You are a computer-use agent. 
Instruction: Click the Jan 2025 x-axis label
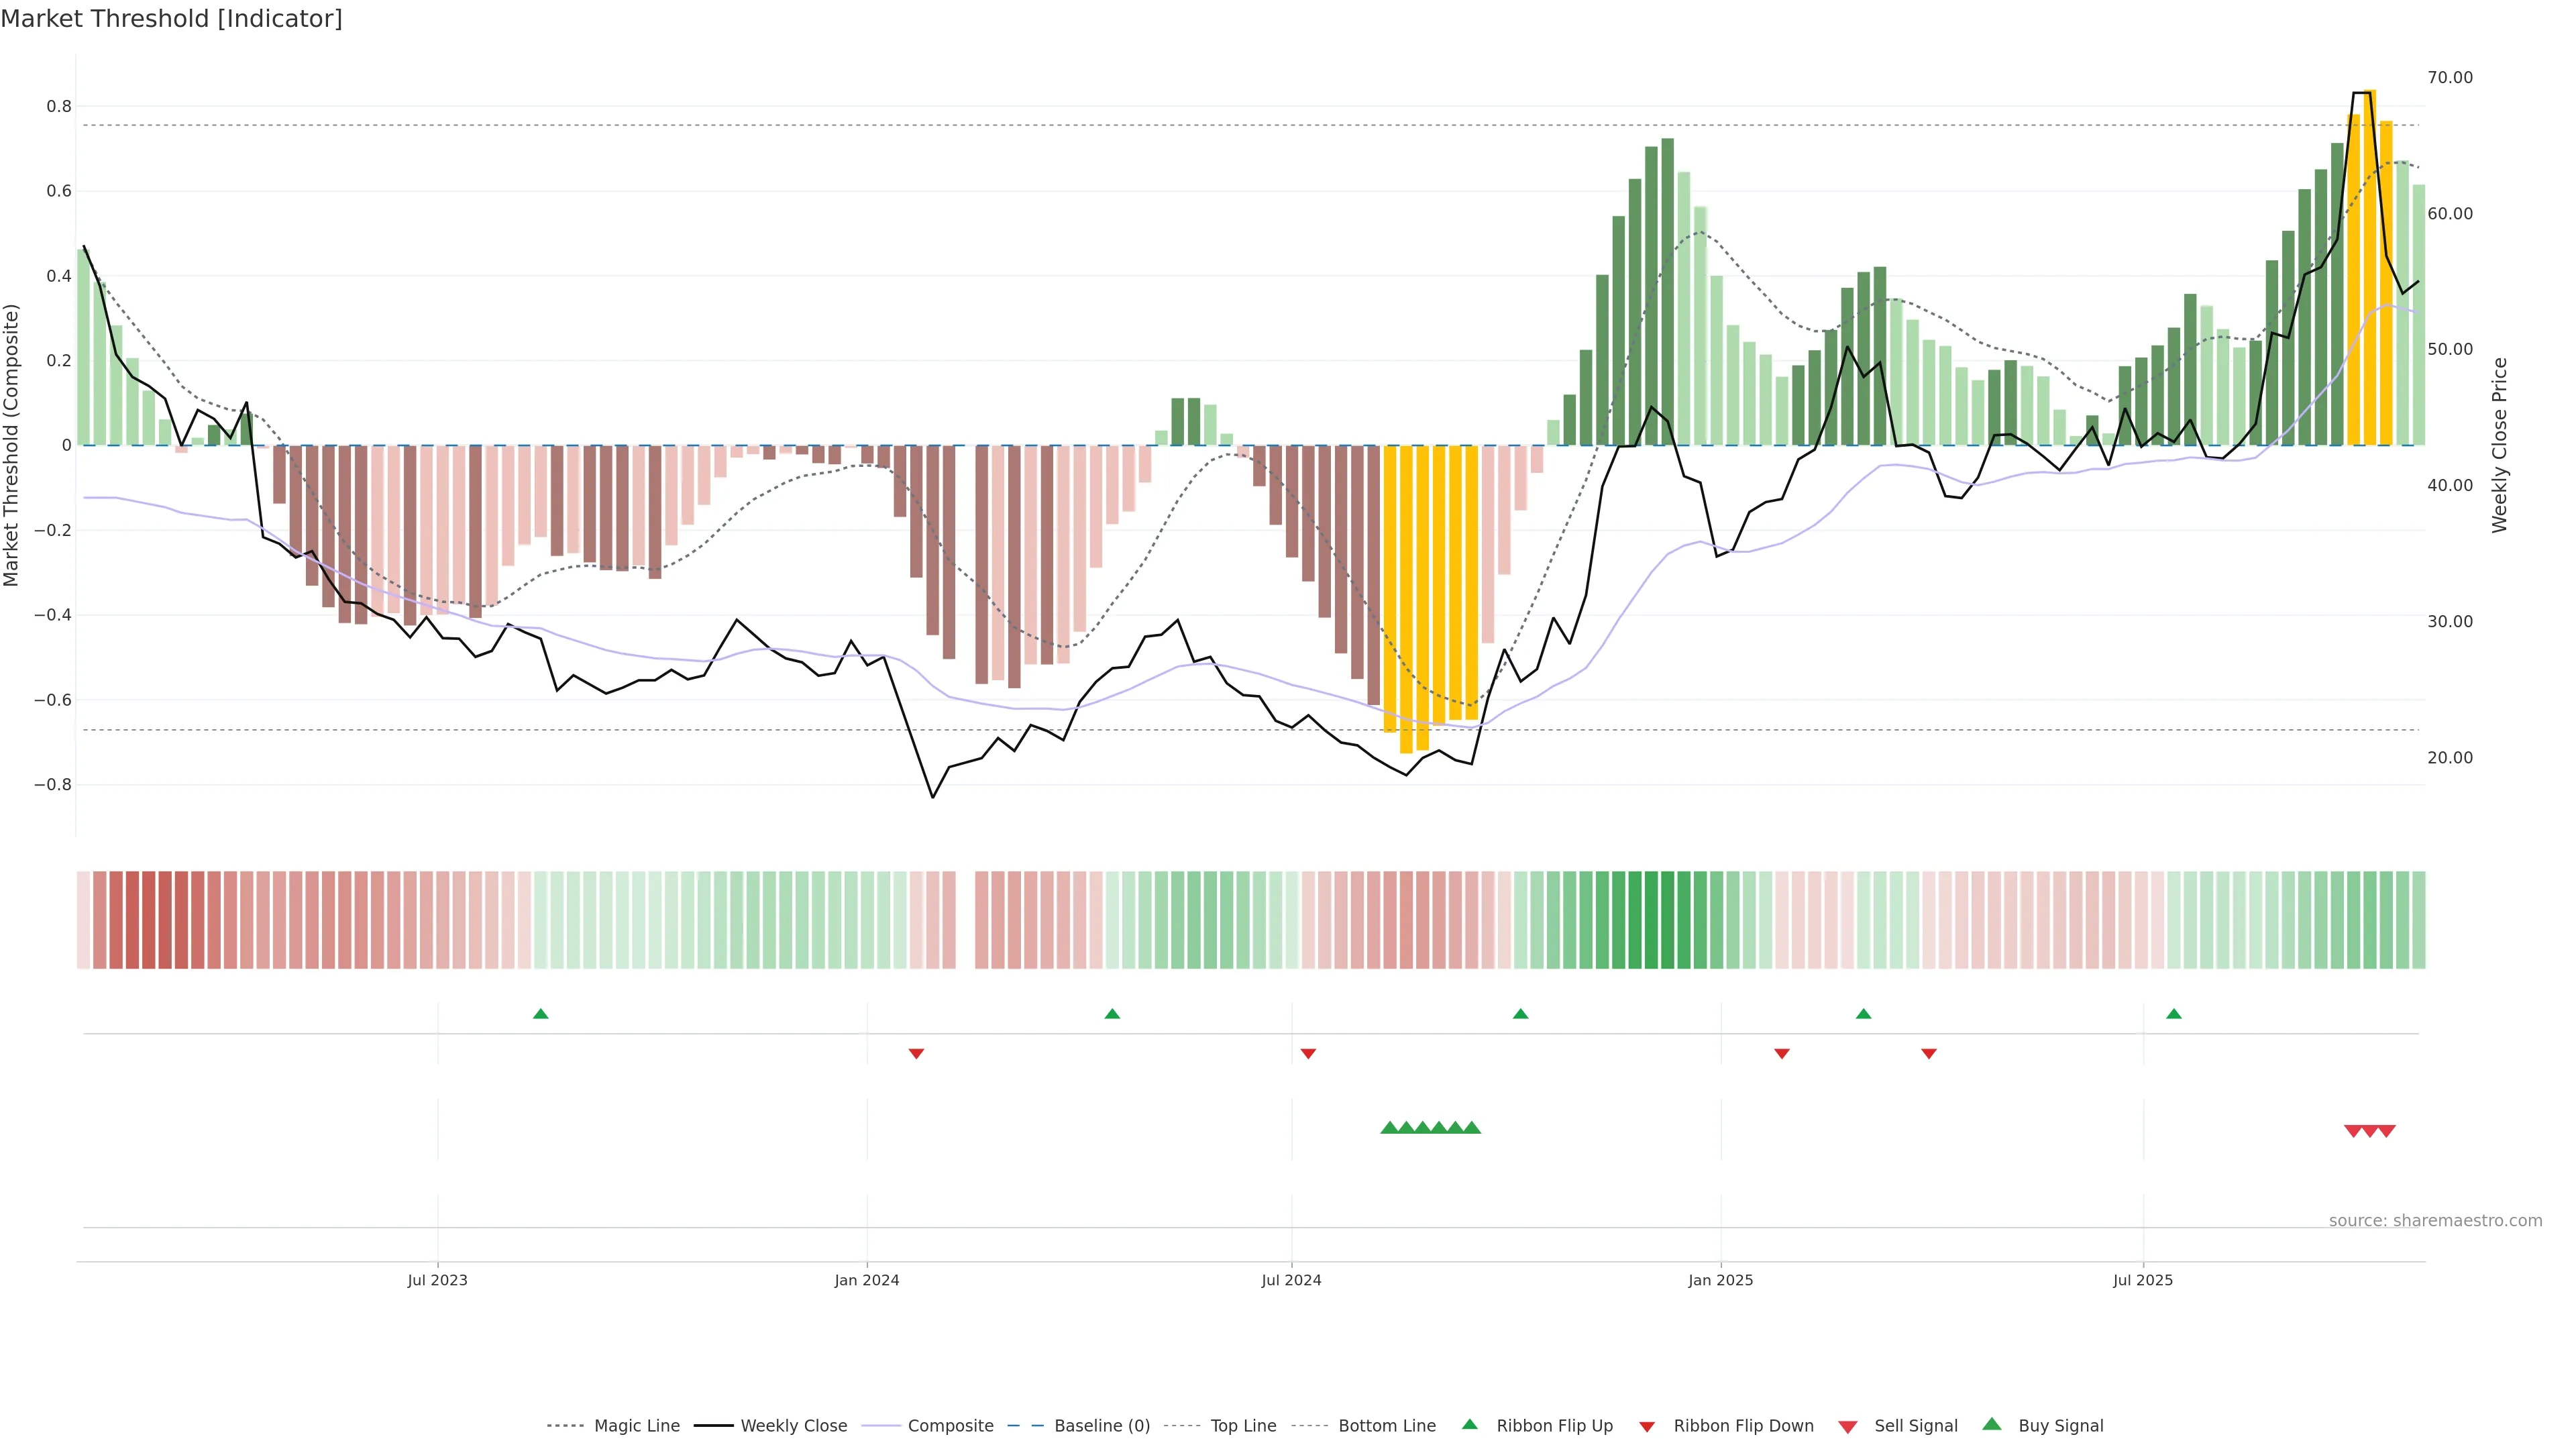point(1720,1280)
